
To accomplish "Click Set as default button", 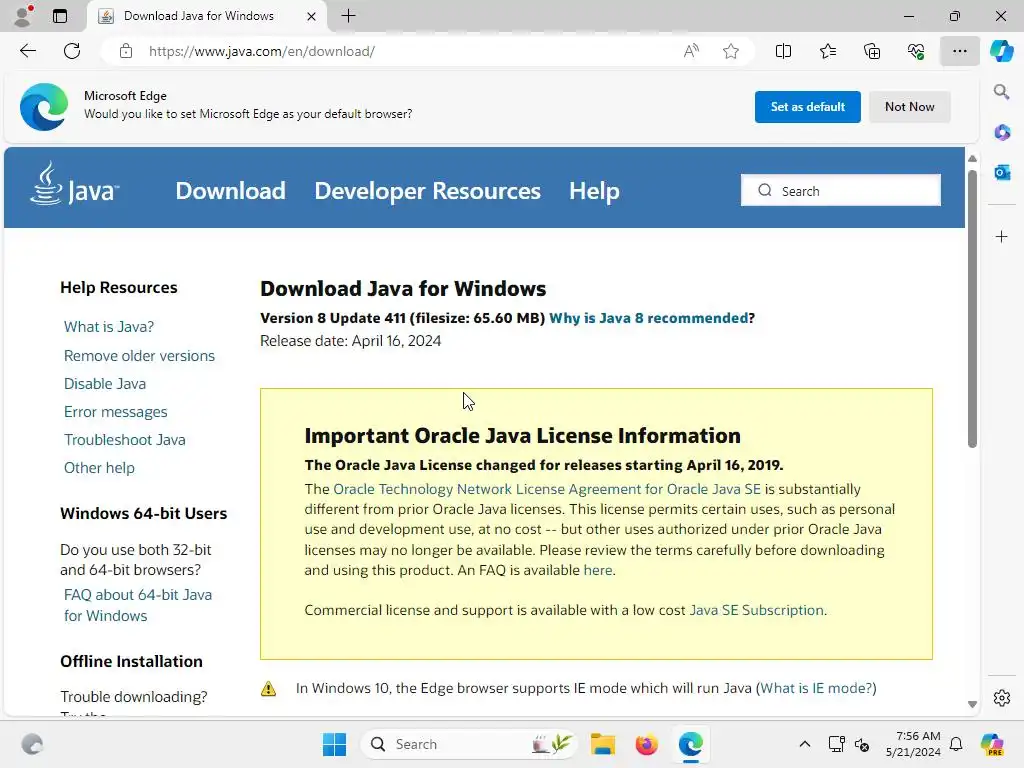I will (808, 106).
